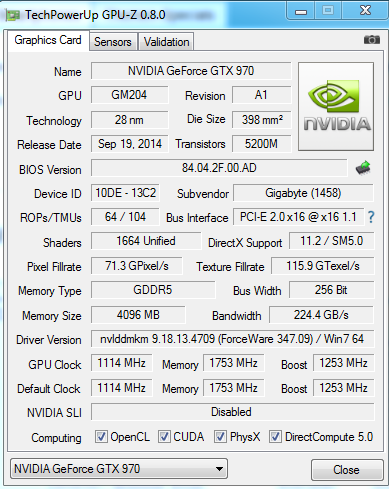Click the Memory value in Default Clock row
This screenshot has width=389, height=489.
(x=233, y=388)
